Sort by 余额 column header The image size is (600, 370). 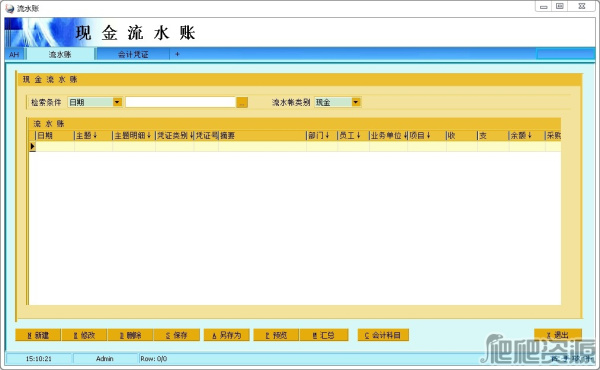[527, 135]
